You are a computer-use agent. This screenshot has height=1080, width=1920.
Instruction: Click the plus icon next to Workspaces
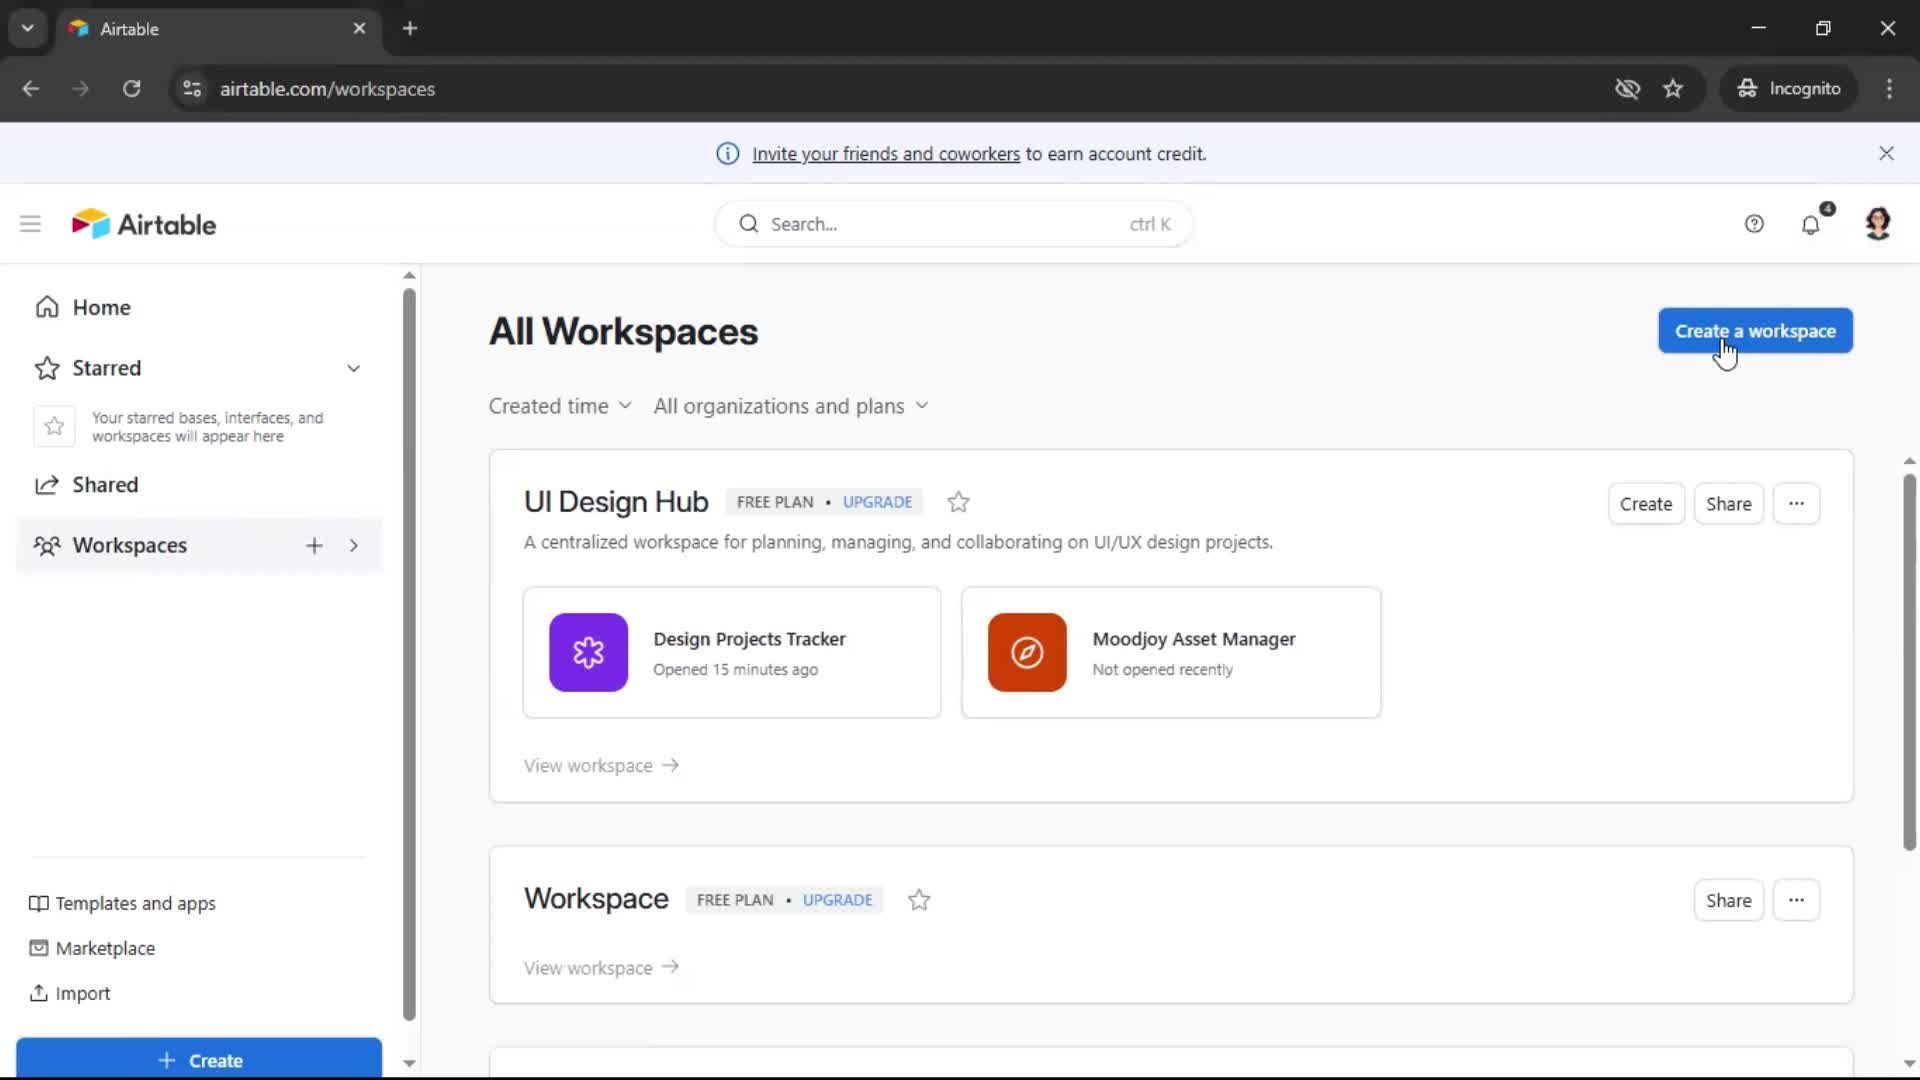[x=314, y=545]
